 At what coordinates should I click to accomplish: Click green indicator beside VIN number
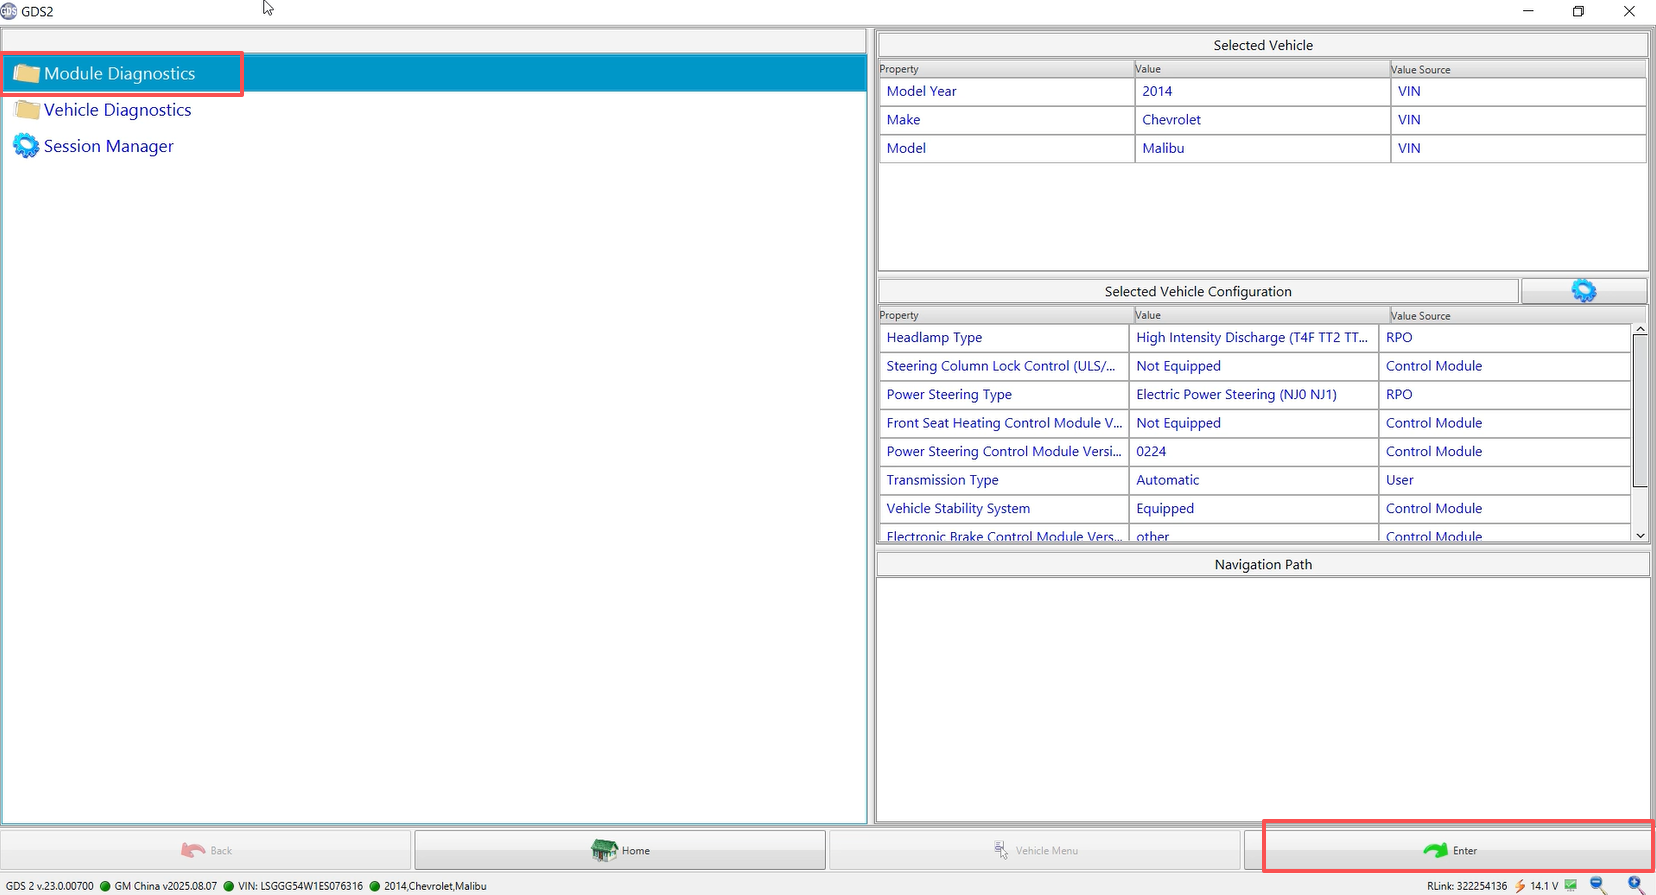point(229,886)
